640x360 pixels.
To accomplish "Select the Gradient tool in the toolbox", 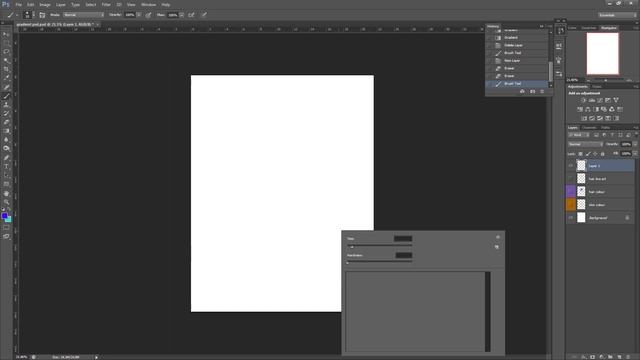I will (6, 131).
